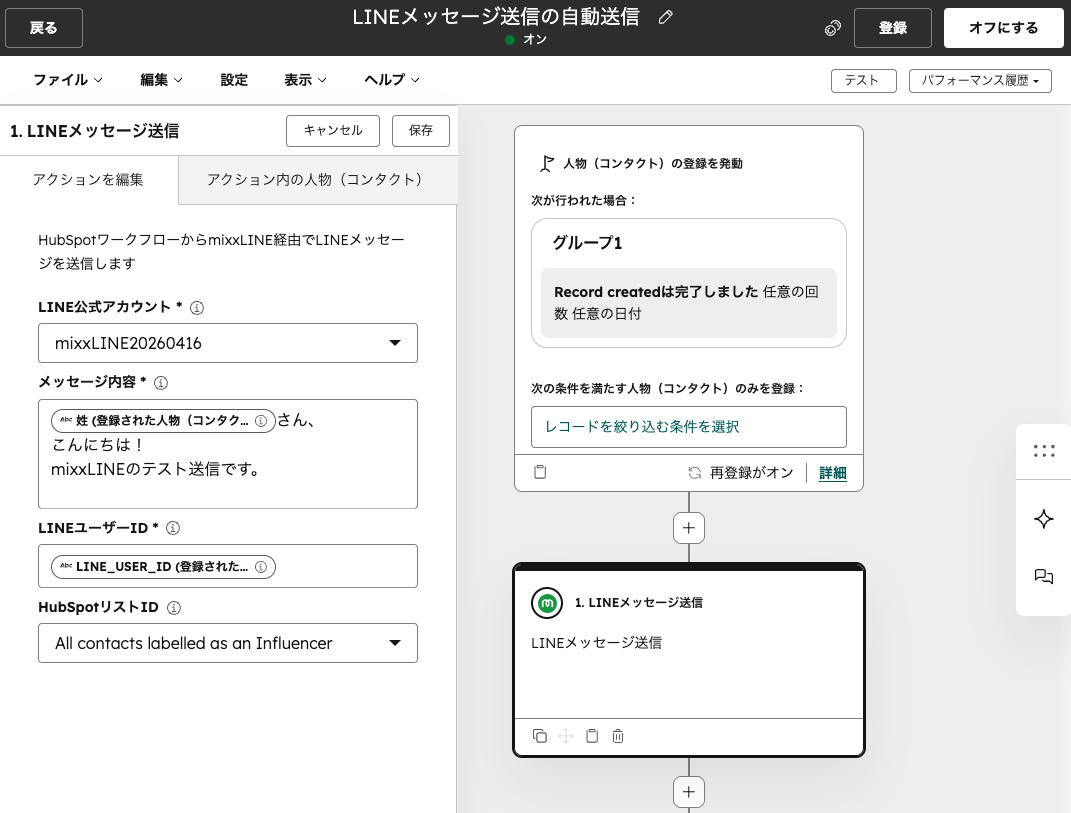The width and height of the screenshot is (1071, 813).
Task: Open 表示 menu
Action: 305,80
